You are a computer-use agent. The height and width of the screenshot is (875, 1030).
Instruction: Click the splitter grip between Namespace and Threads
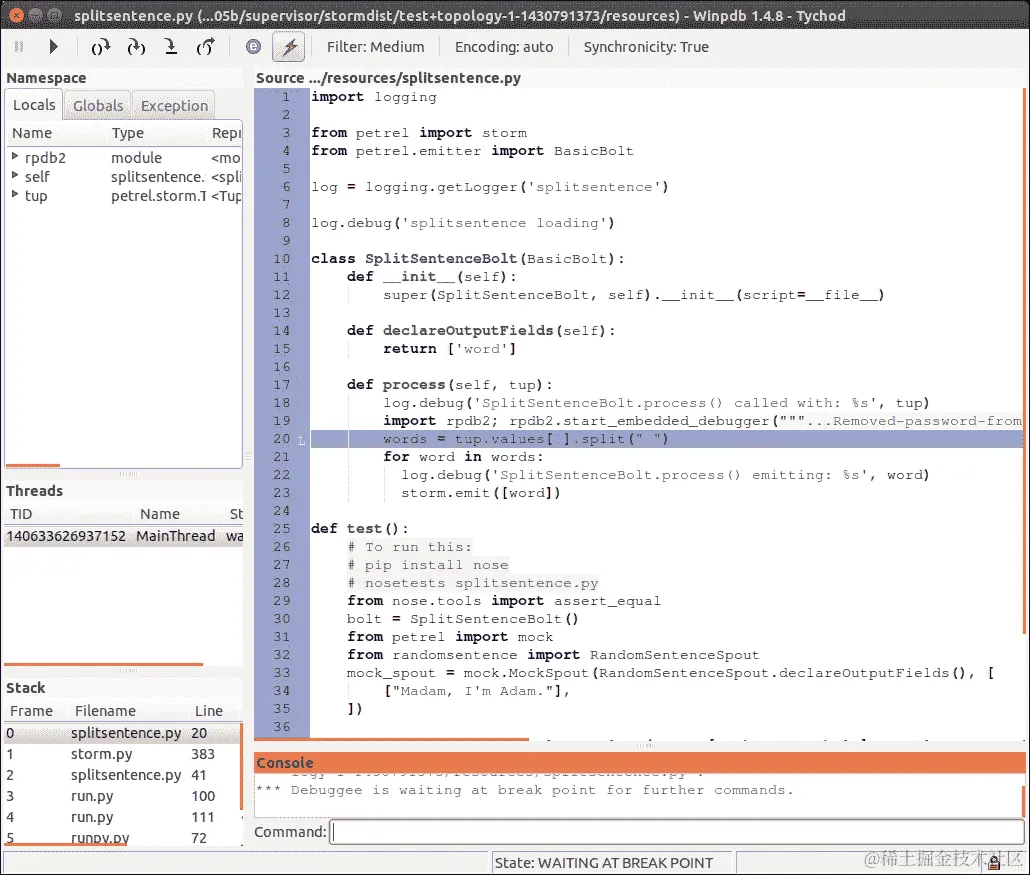click(x=128, y=474)
